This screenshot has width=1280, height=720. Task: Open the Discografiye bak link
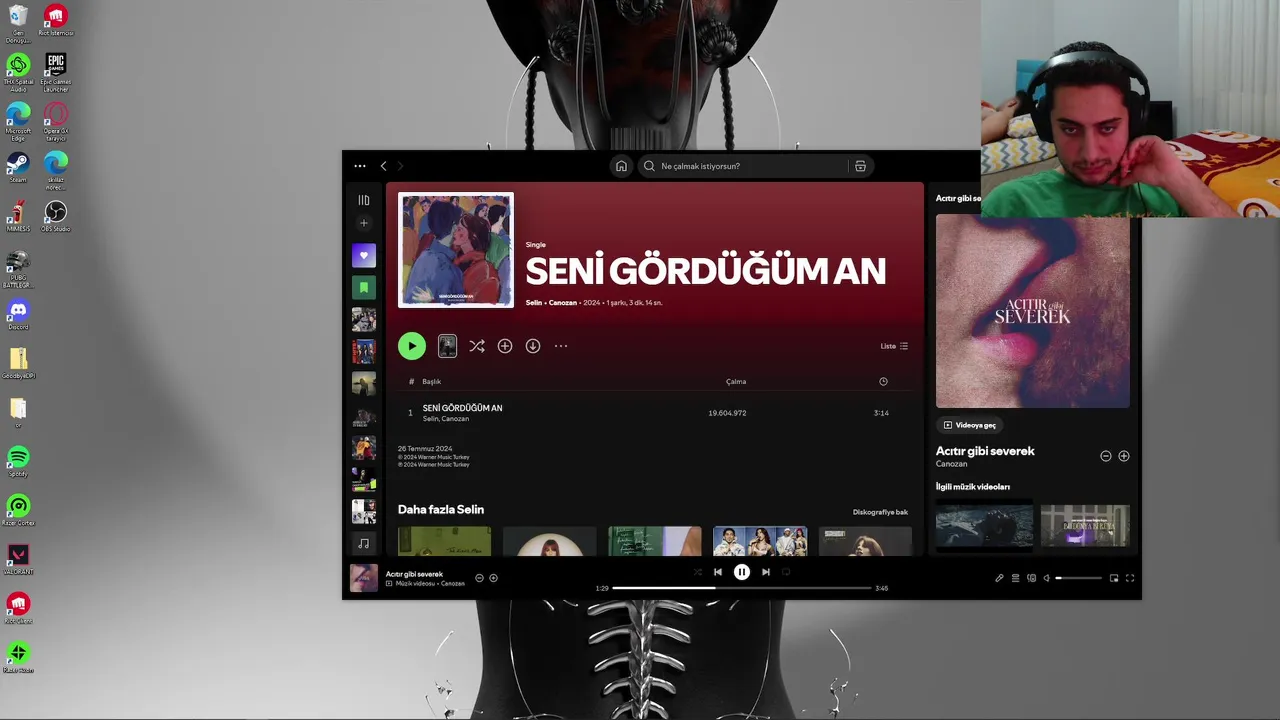coord(880,512)
